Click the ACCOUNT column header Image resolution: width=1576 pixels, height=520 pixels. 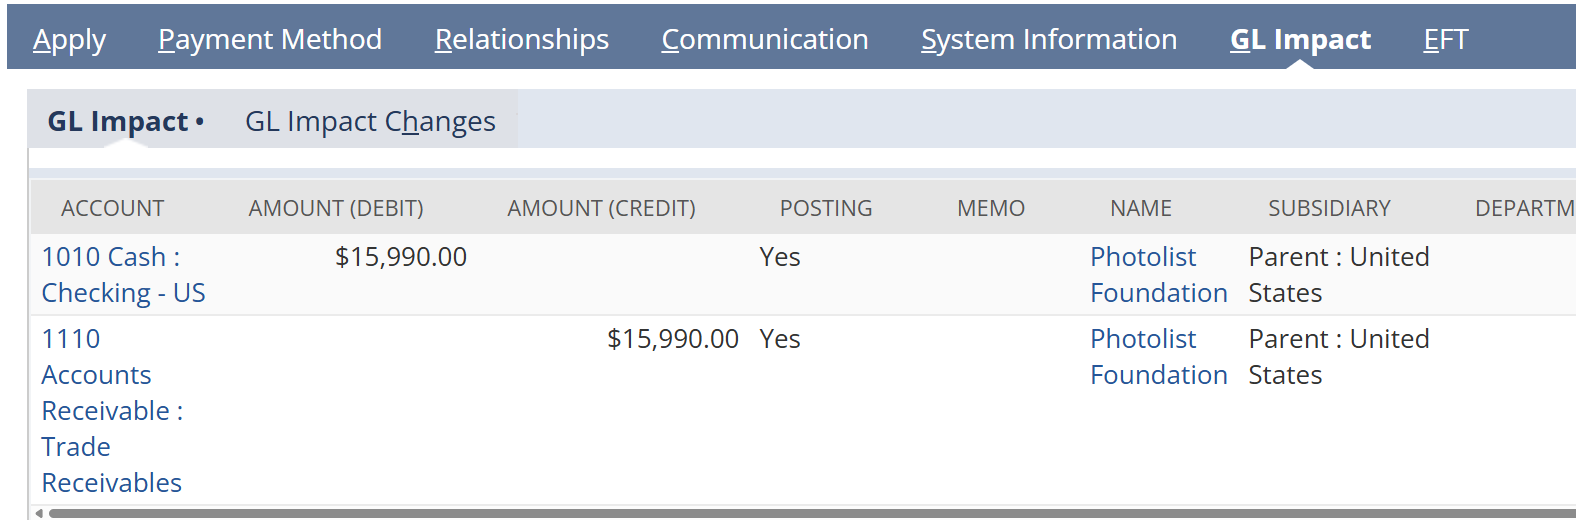tap(112, 208)
